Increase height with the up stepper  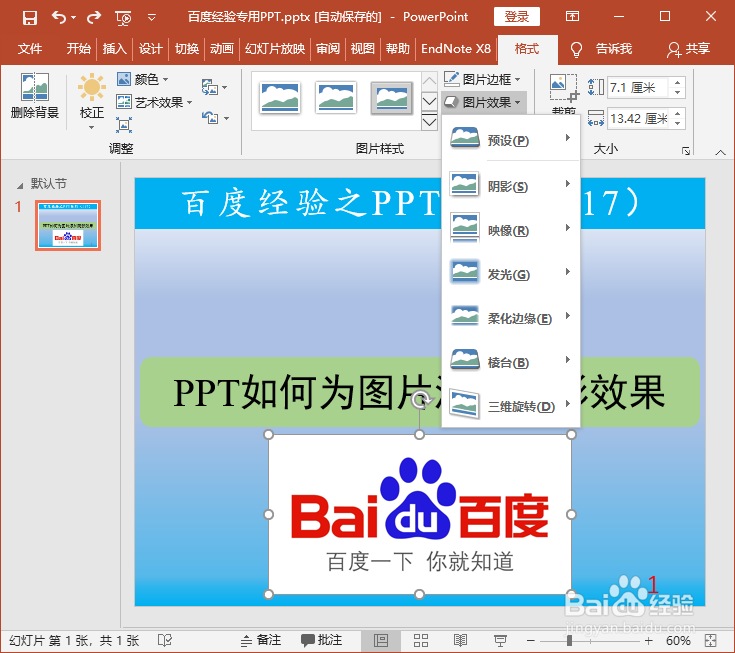coord(677,83)
